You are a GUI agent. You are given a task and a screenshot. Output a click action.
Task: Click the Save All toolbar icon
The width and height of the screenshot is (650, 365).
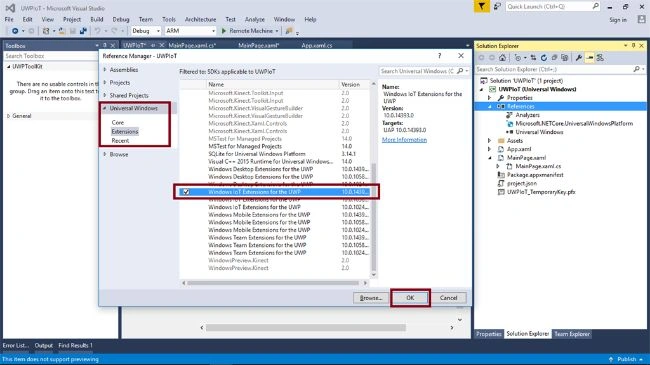coord(83,31)
